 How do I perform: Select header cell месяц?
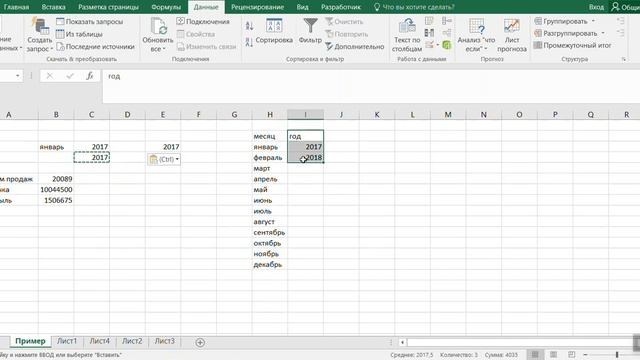click(270, 136)
